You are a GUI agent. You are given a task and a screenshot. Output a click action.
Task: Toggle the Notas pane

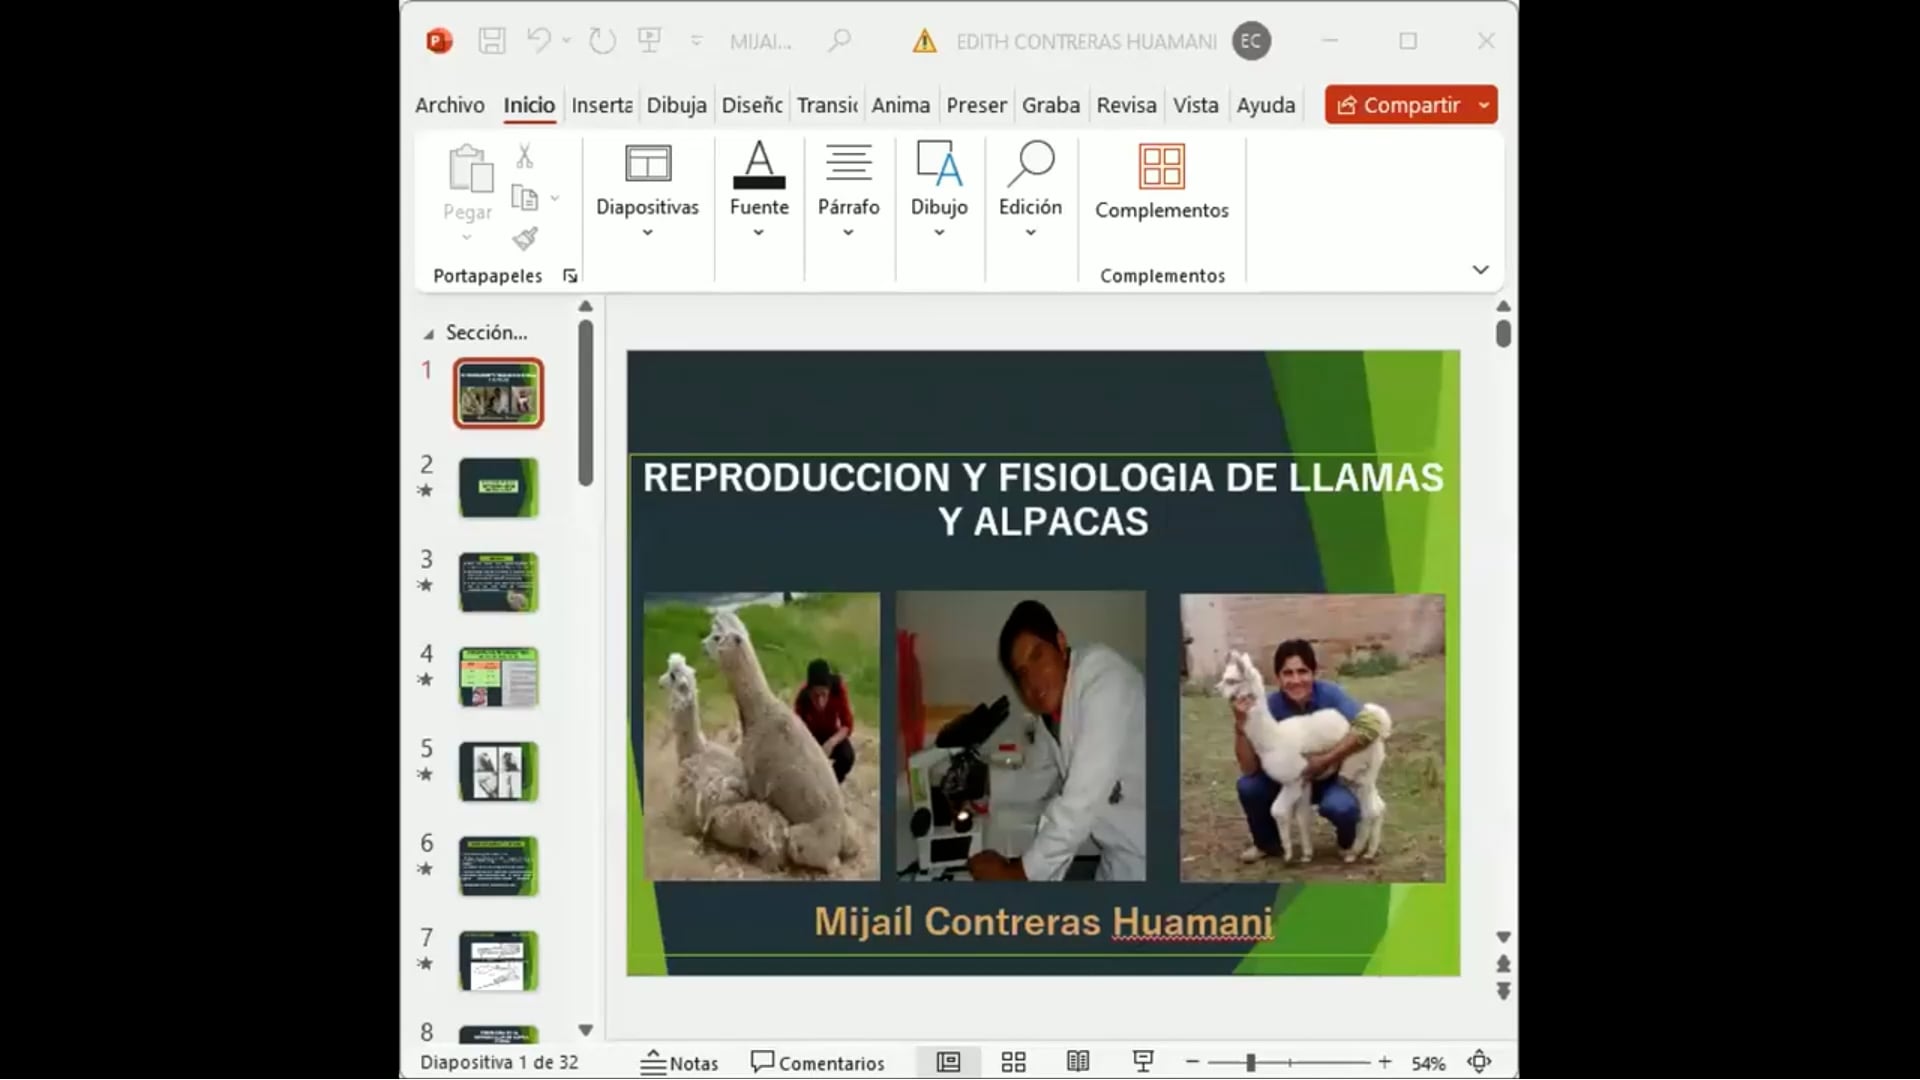679,1062
